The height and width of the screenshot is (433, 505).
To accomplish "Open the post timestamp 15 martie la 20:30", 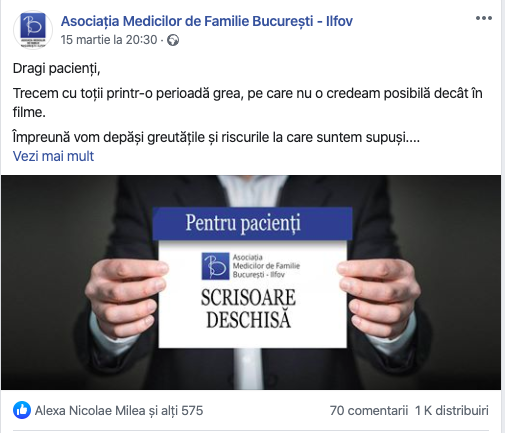I will [x=109, y=40].
